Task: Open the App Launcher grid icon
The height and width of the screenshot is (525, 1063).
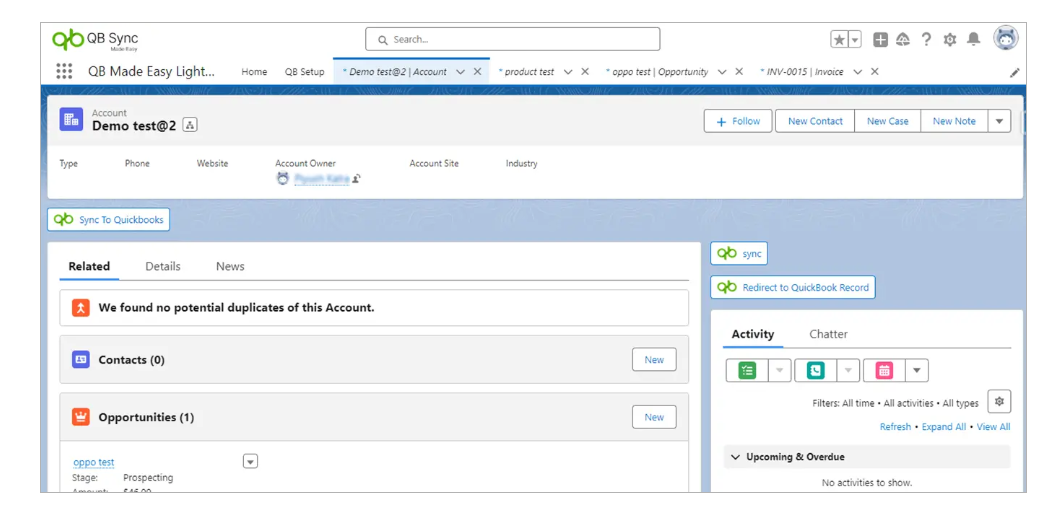Action: coord(64,71)
